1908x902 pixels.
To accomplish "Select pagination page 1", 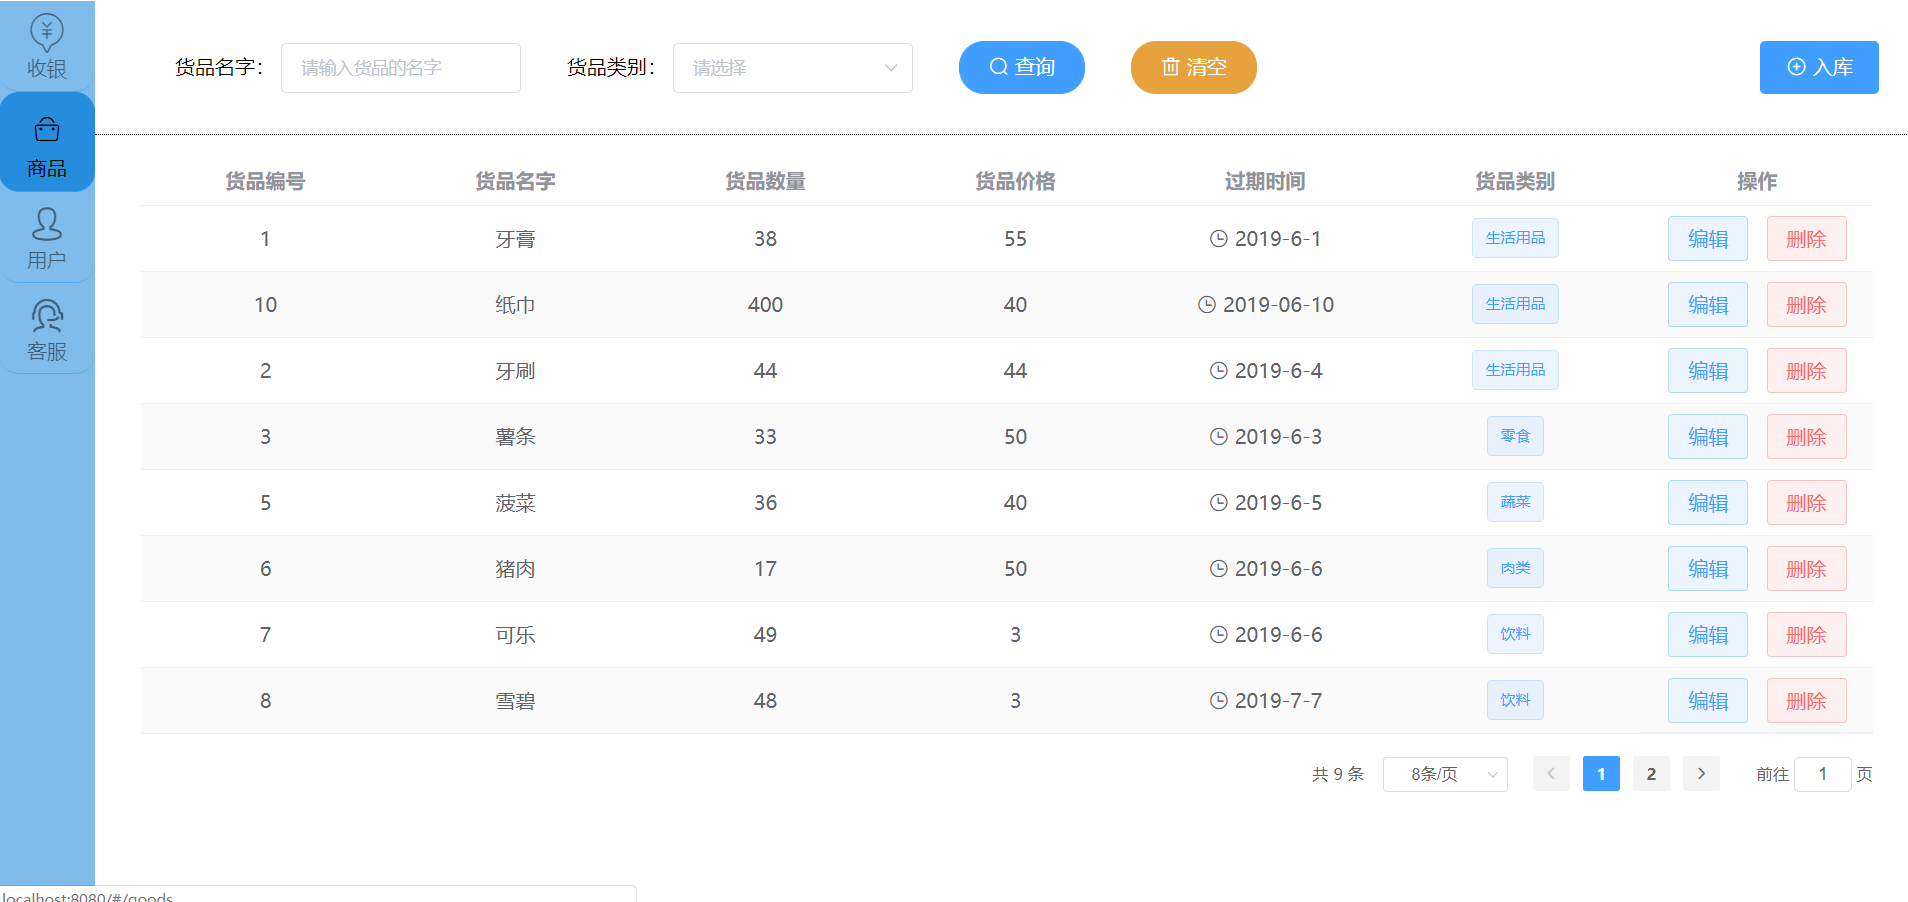I will click(x=1601, y=774).
